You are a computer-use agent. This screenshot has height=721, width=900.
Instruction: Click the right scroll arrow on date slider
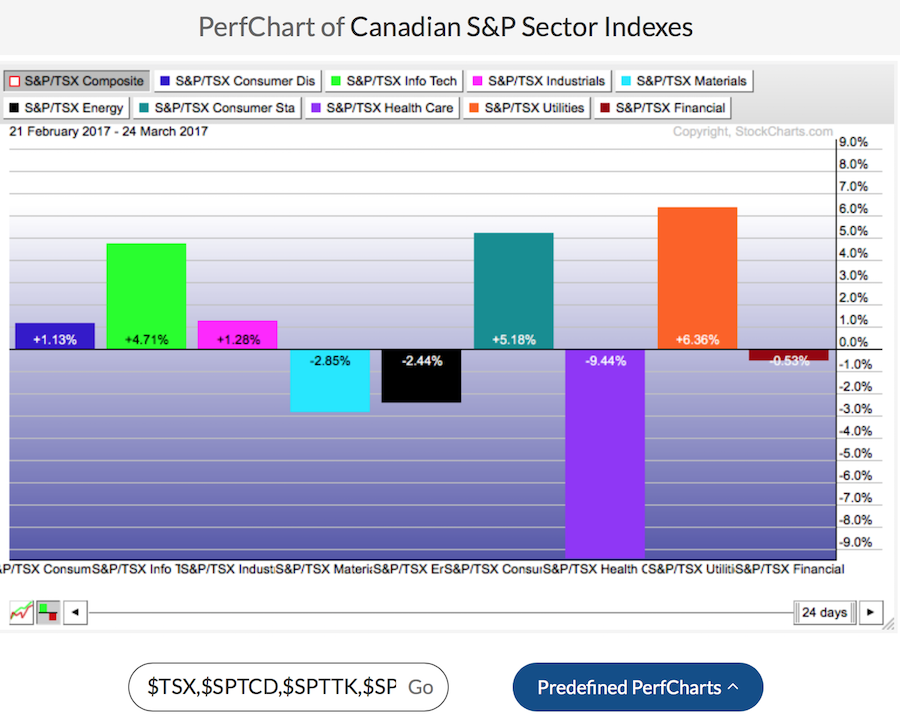pos(872,612)
